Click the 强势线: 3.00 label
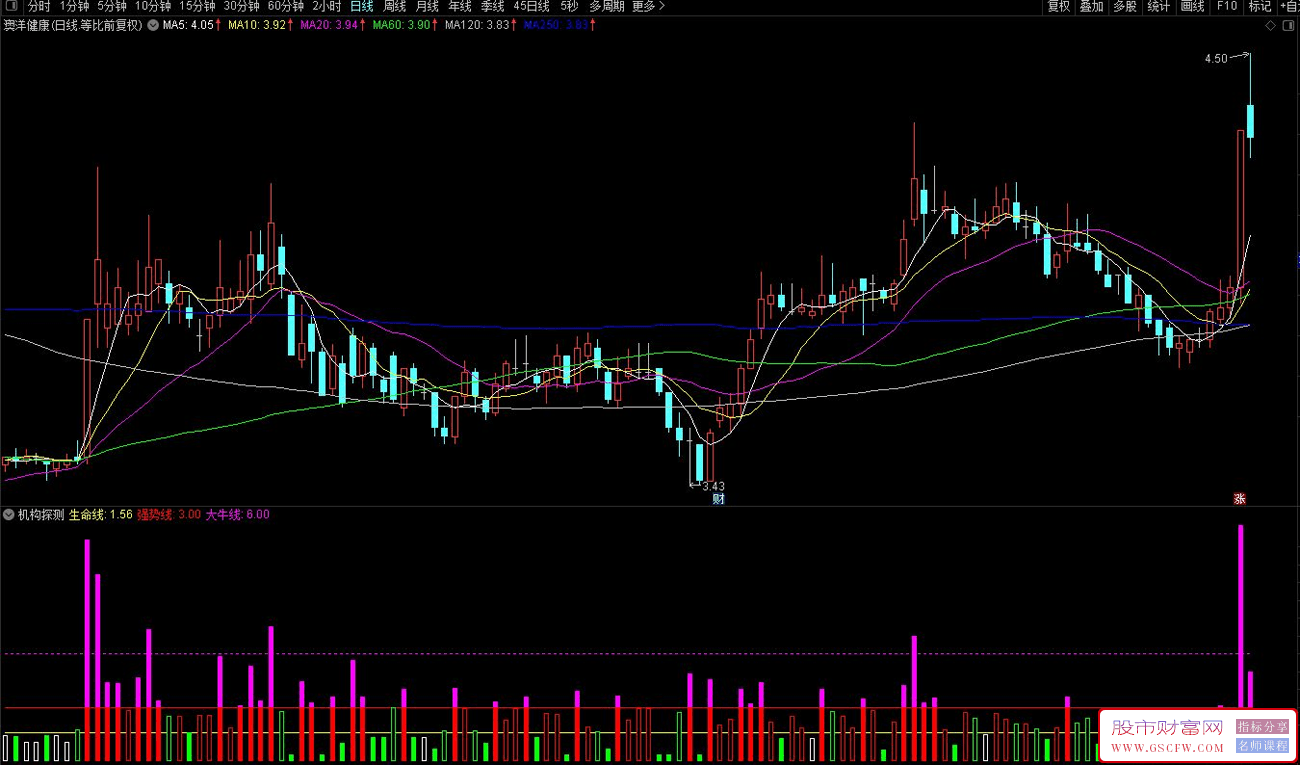 coord(168,515)
